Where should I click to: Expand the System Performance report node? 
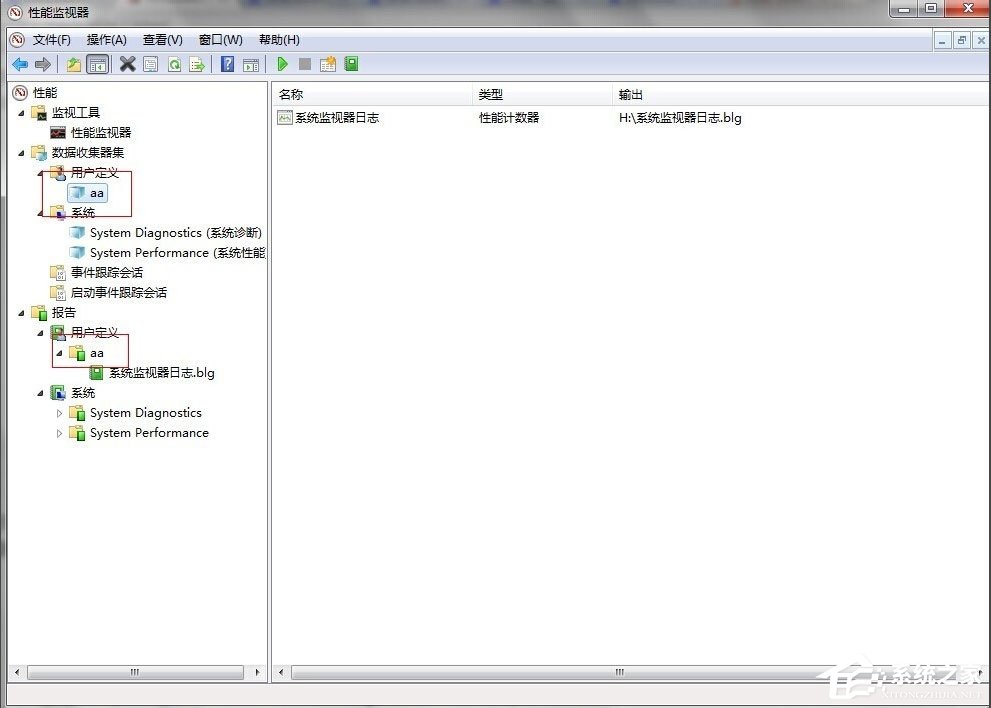[x=59, y=432]
